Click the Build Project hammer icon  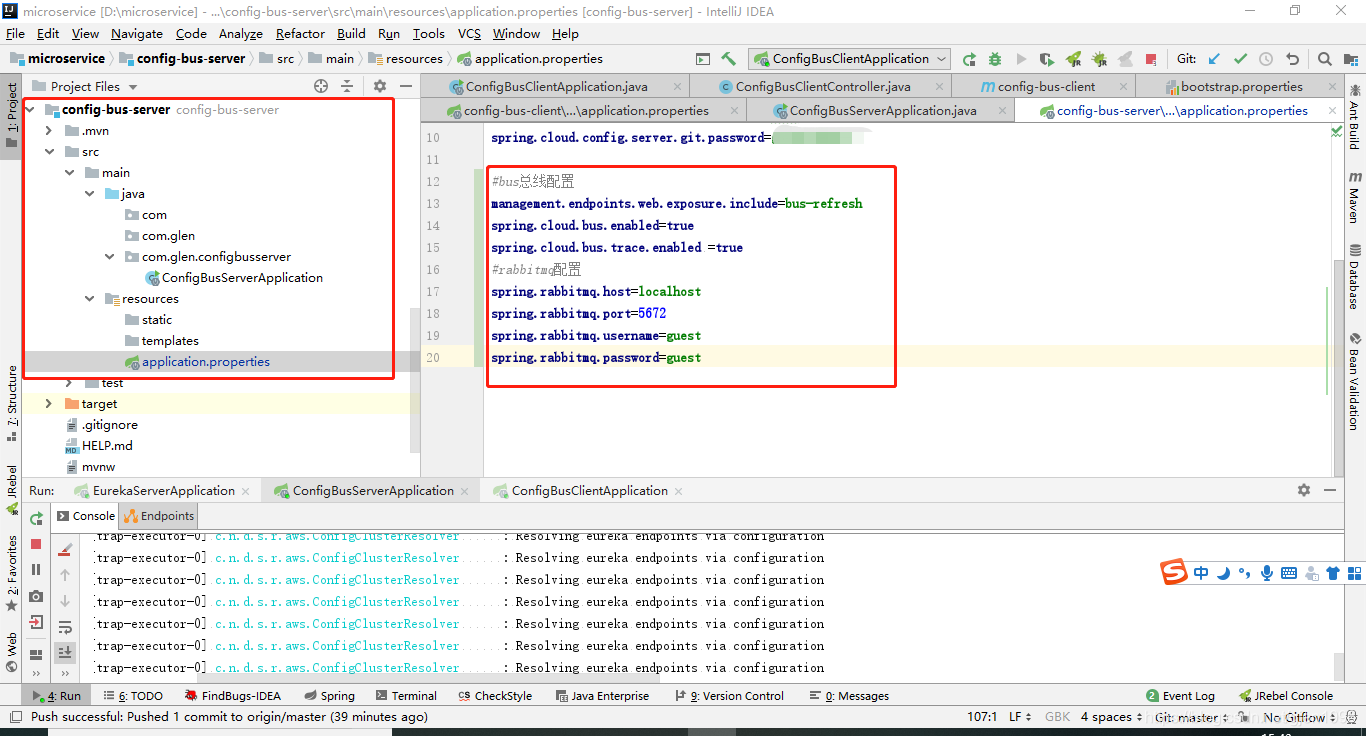pyautogui.click(x=728, y=59)
